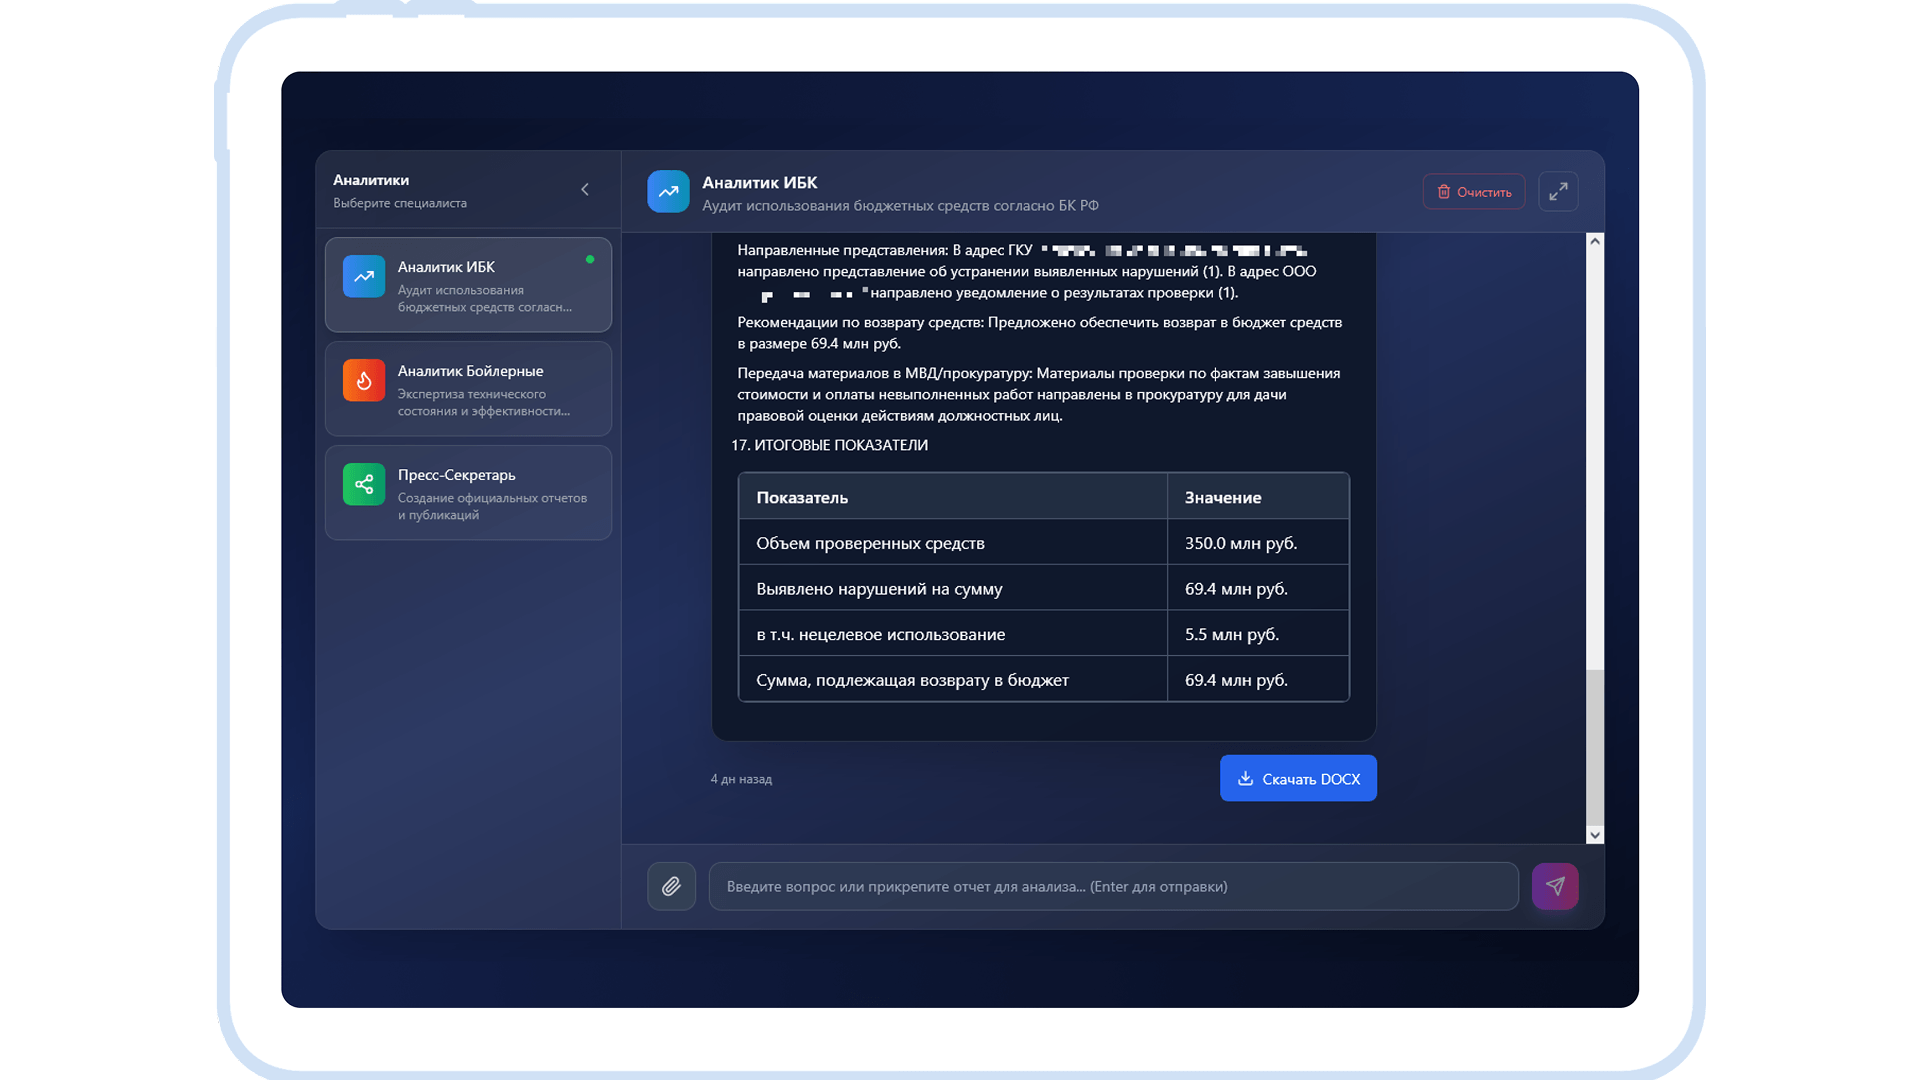The width and height of the screenshot is (1920, 1080).
Task: Click the trend icon of Аналитик ИБК in sidebar
Action: (364, 276)
